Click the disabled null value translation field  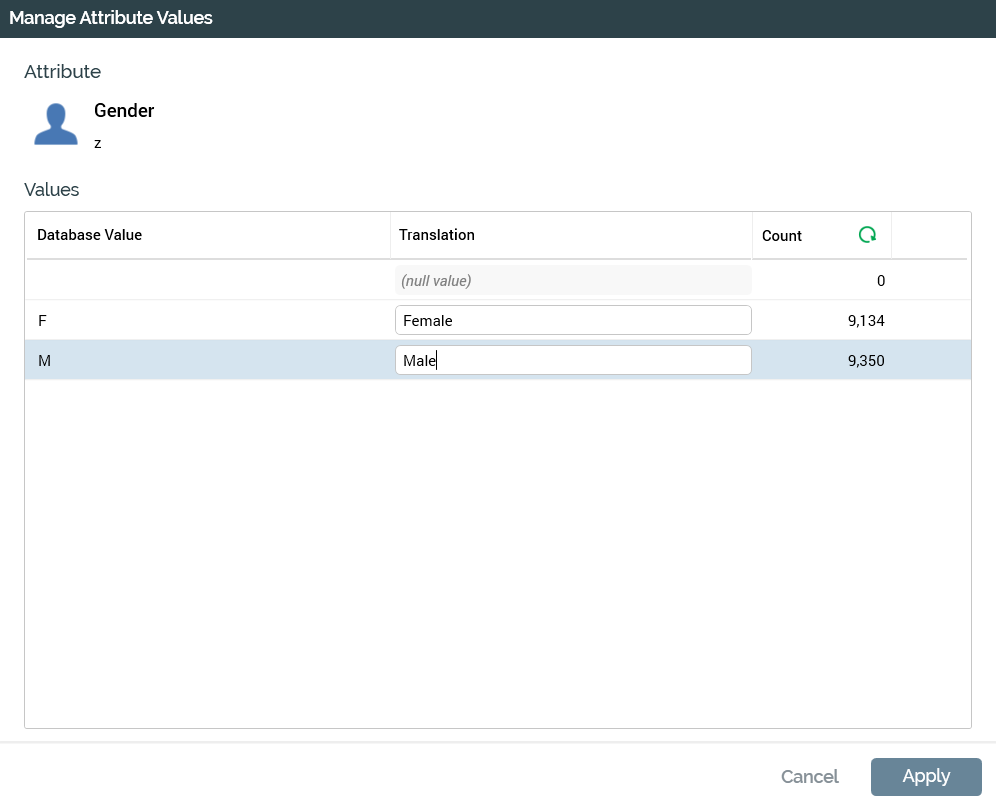[x=573, y=281]
